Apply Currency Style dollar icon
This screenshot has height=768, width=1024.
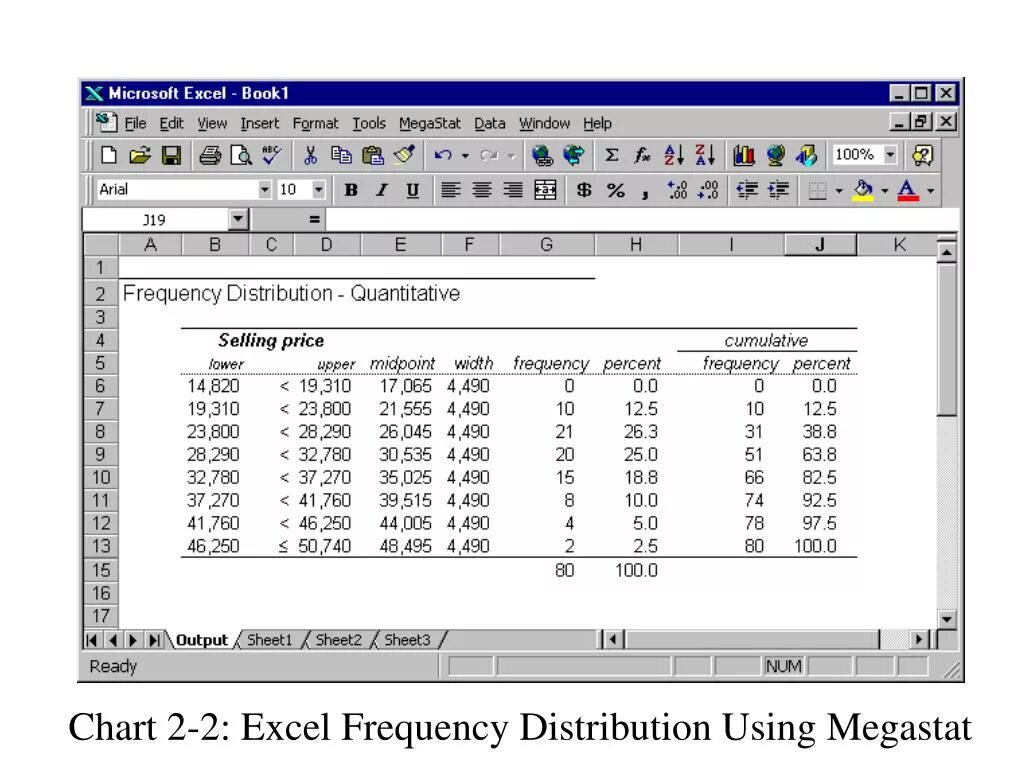584,190
